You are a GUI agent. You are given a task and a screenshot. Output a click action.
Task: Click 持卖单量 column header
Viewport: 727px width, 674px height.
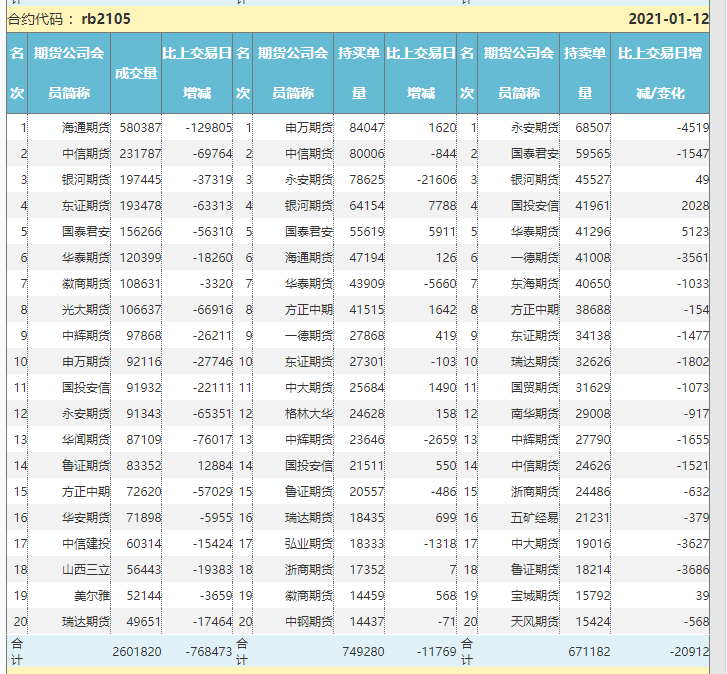point(585,73)
